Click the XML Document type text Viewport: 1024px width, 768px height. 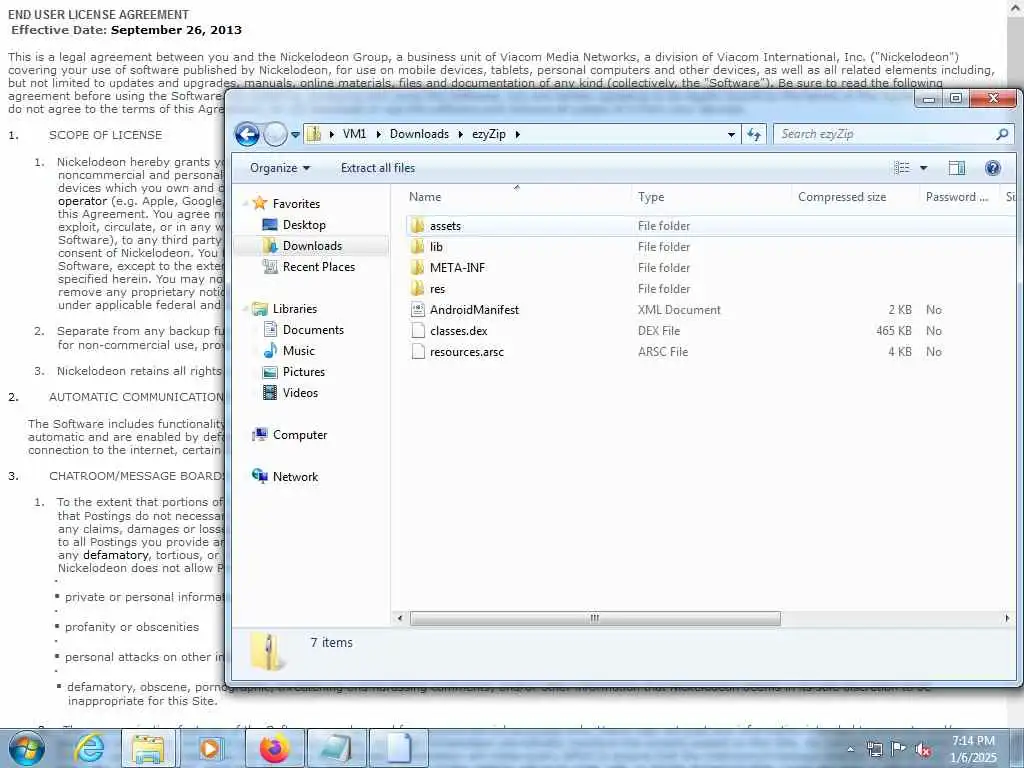pyautogui.click(x=679, y=310)
